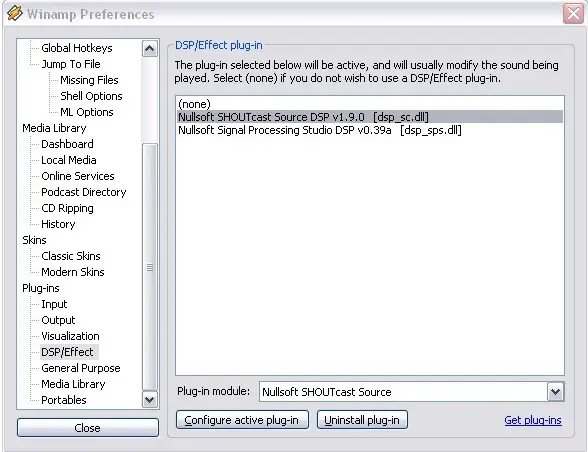The width and height of the screenshot is (588, 452).
Task: Click the Uninstall plug-in button
Action: point(362,420)
